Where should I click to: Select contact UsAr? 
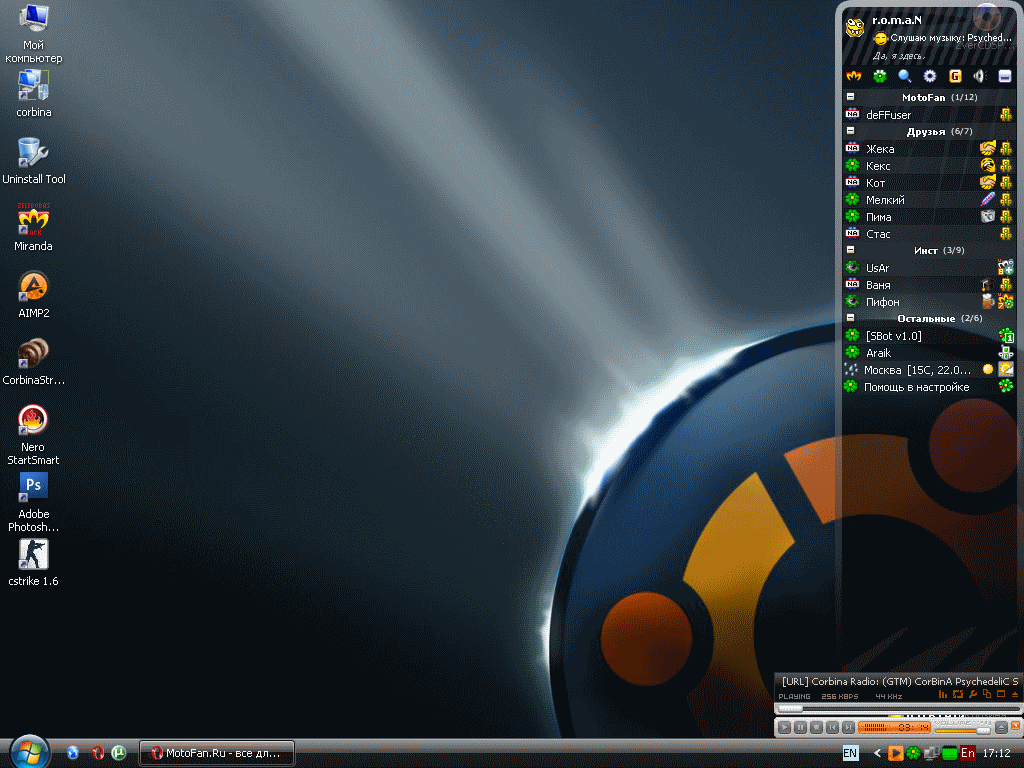click(929, 267)
